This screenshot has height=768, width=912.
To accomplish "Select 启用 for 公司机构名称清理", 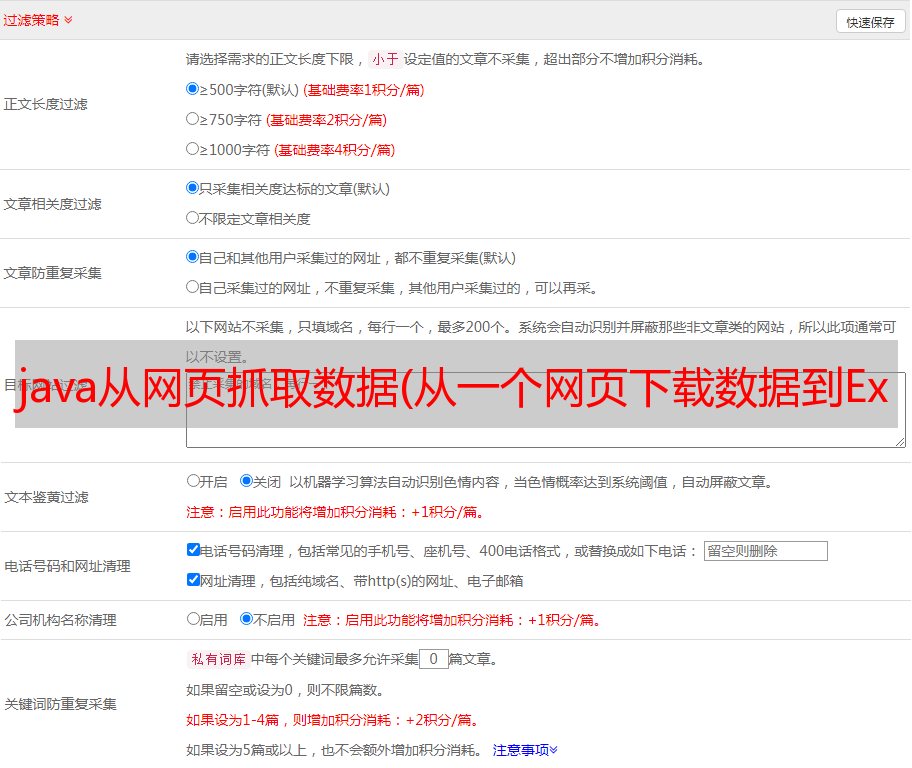I will pyautogui.click(x=193, y=619).
